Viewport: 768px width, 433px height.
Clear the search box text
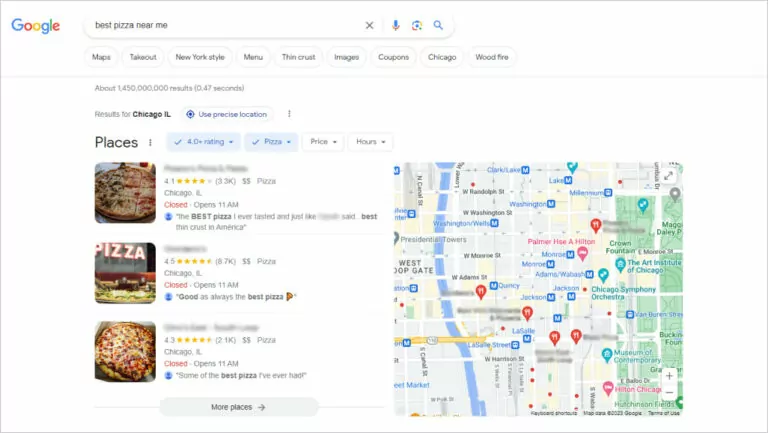pos(369,26)
